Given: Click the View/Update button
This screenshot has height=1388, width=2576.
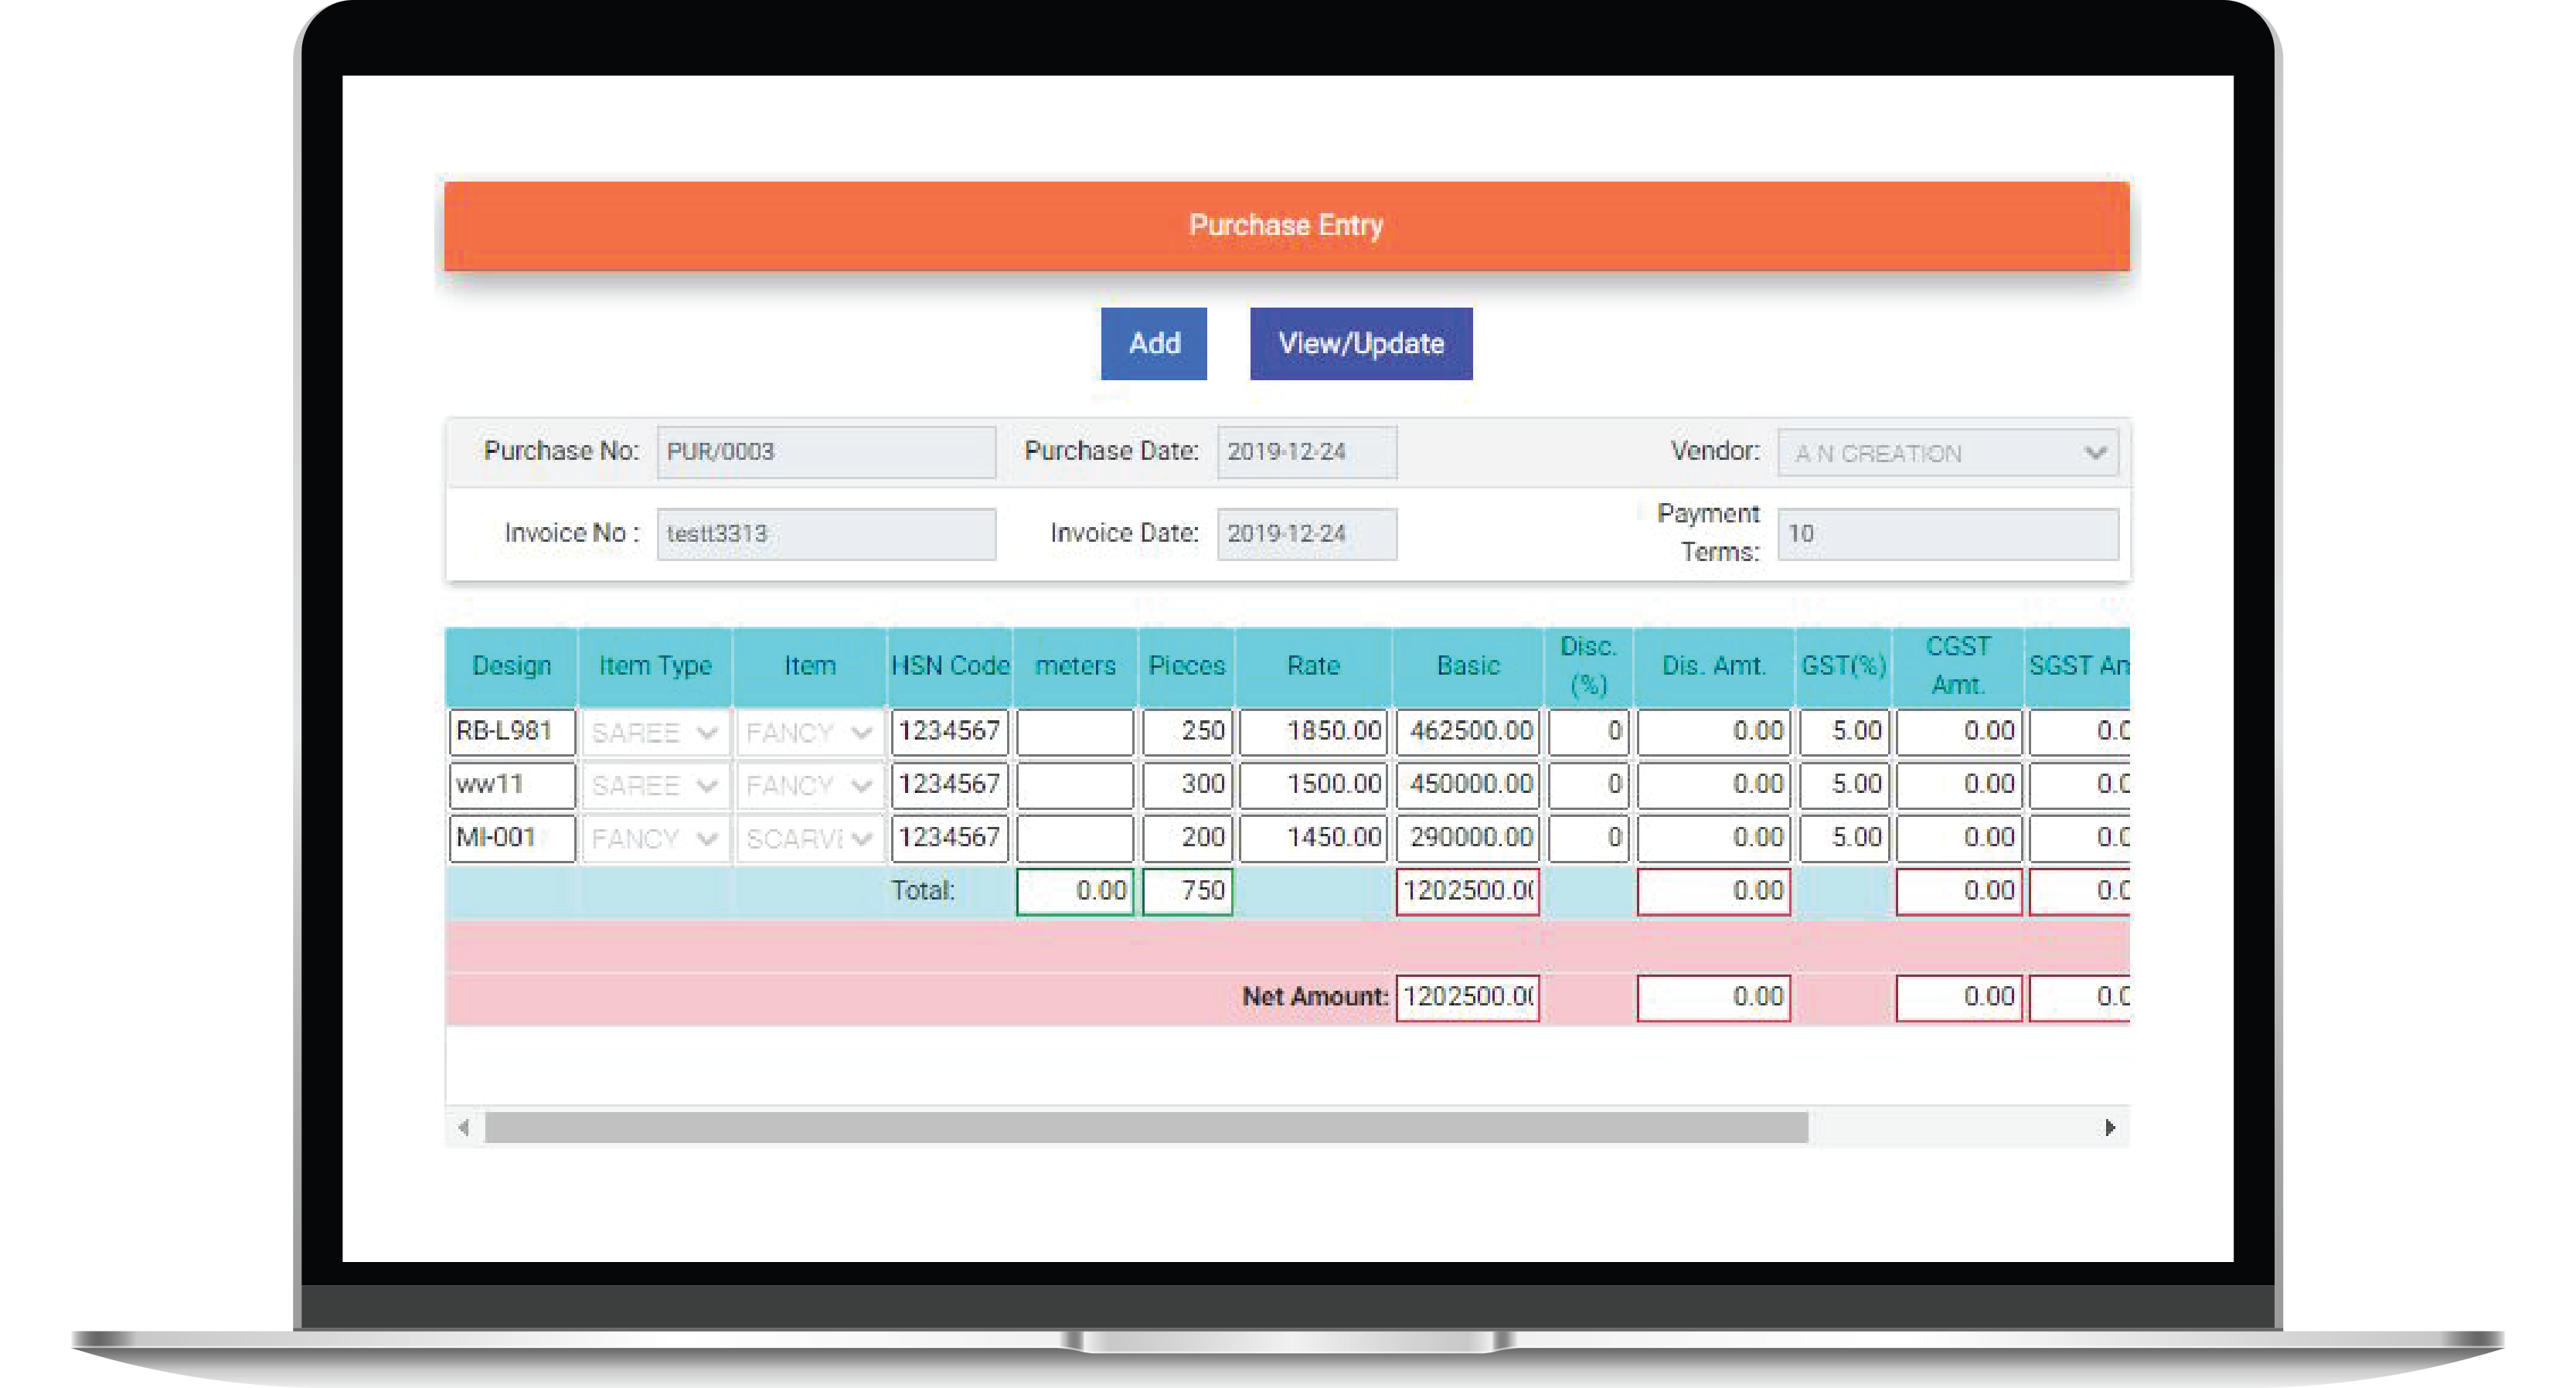Looking at the screenshot, I should [x=1360, y=343].
